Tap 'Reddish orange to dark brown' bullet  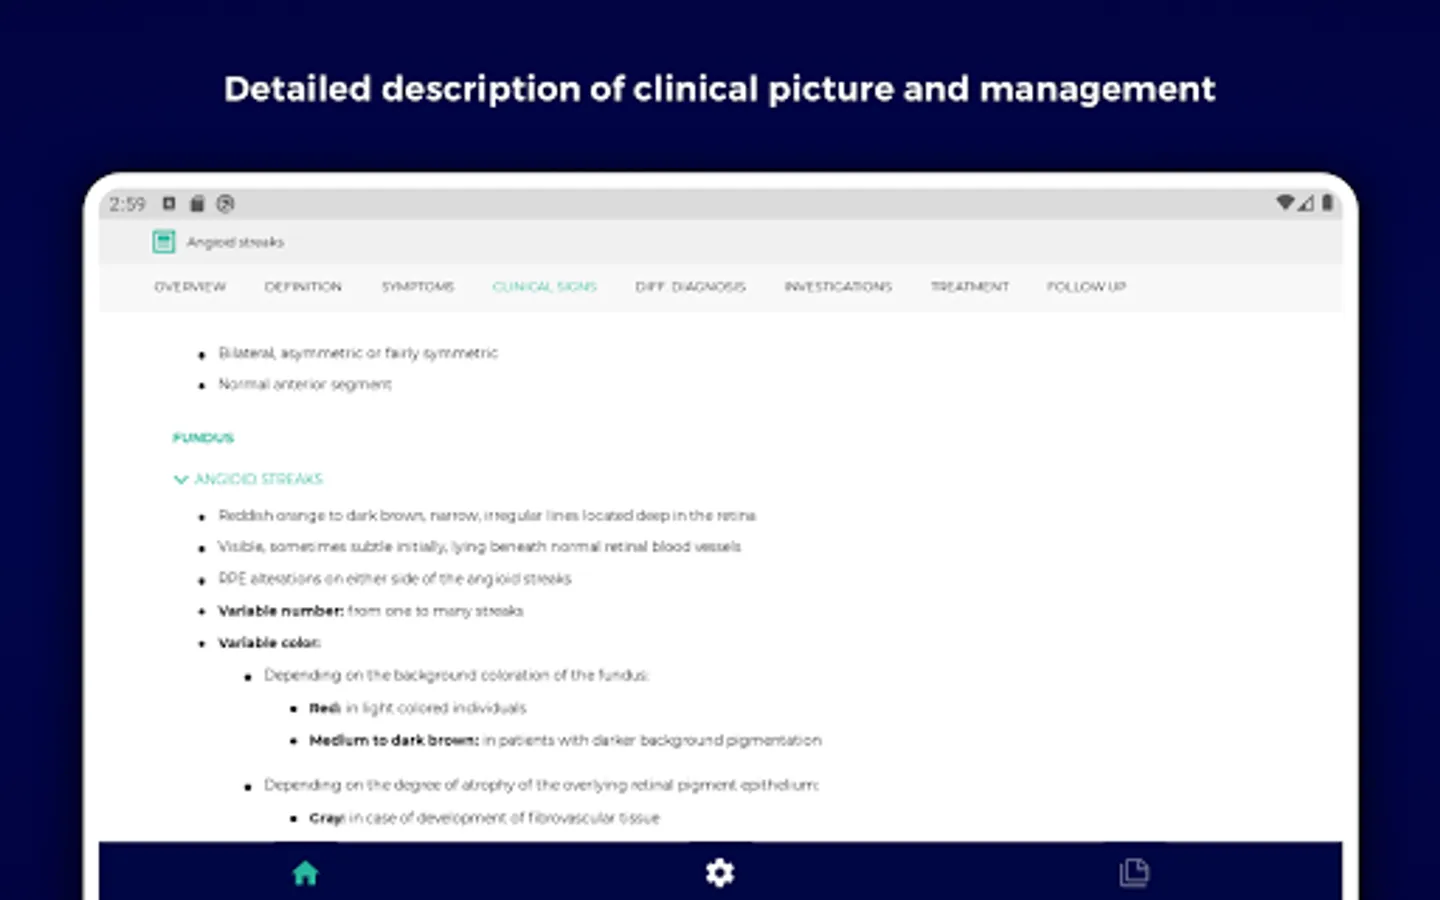(487, 516)
